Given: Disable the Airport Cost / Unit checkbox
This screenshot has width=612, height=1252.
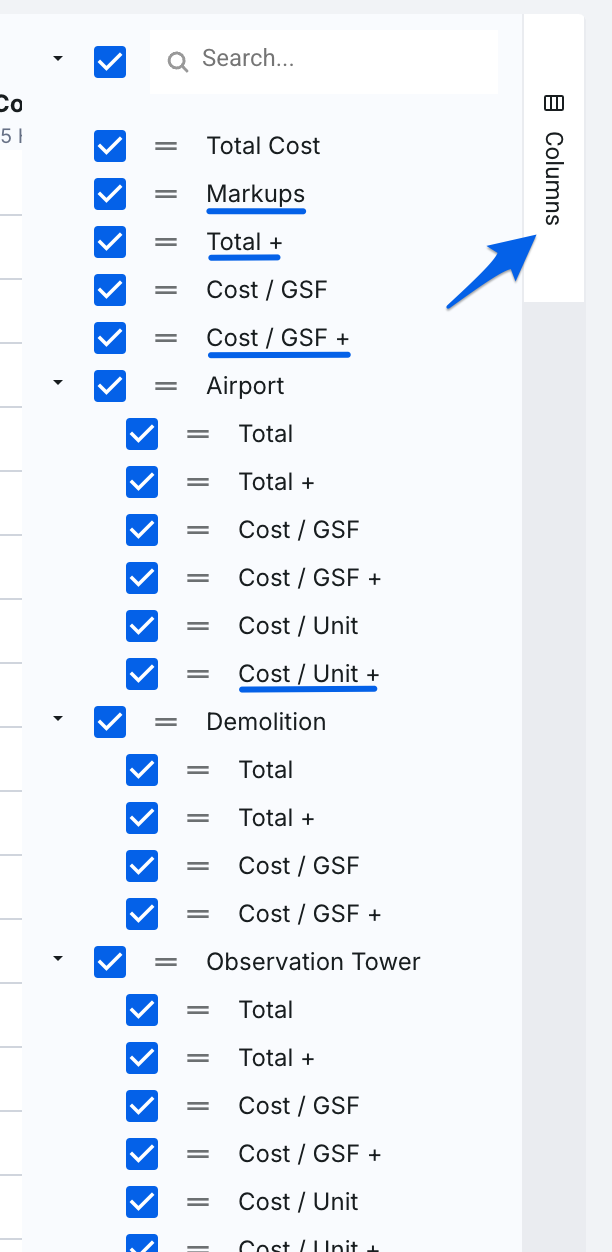Looking at the screenshot, I should pos(142,626).
